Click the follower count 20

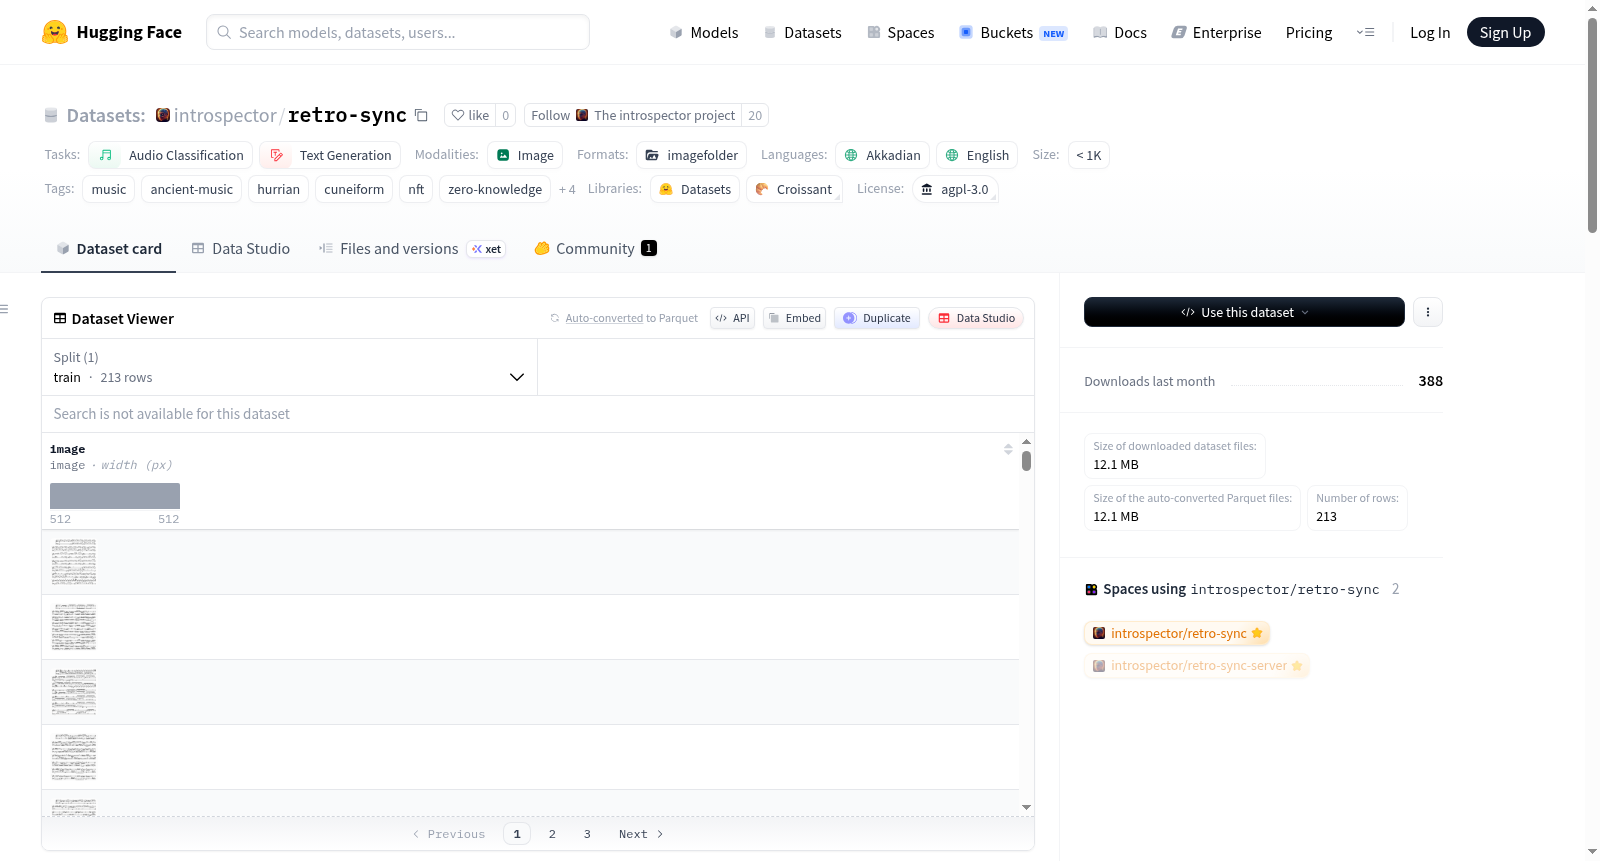pos(755,115)
